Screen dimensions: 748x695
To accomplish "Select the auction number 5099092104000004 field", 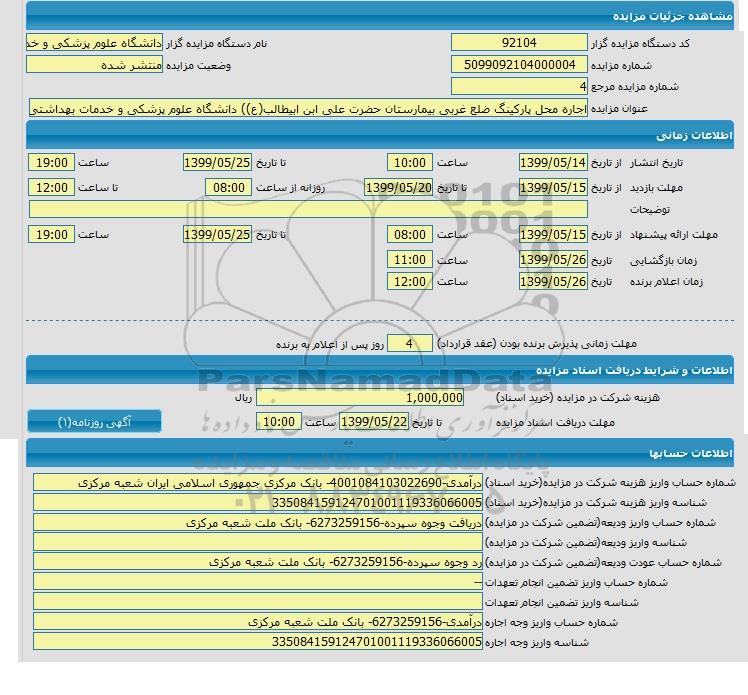I will 519,64.
